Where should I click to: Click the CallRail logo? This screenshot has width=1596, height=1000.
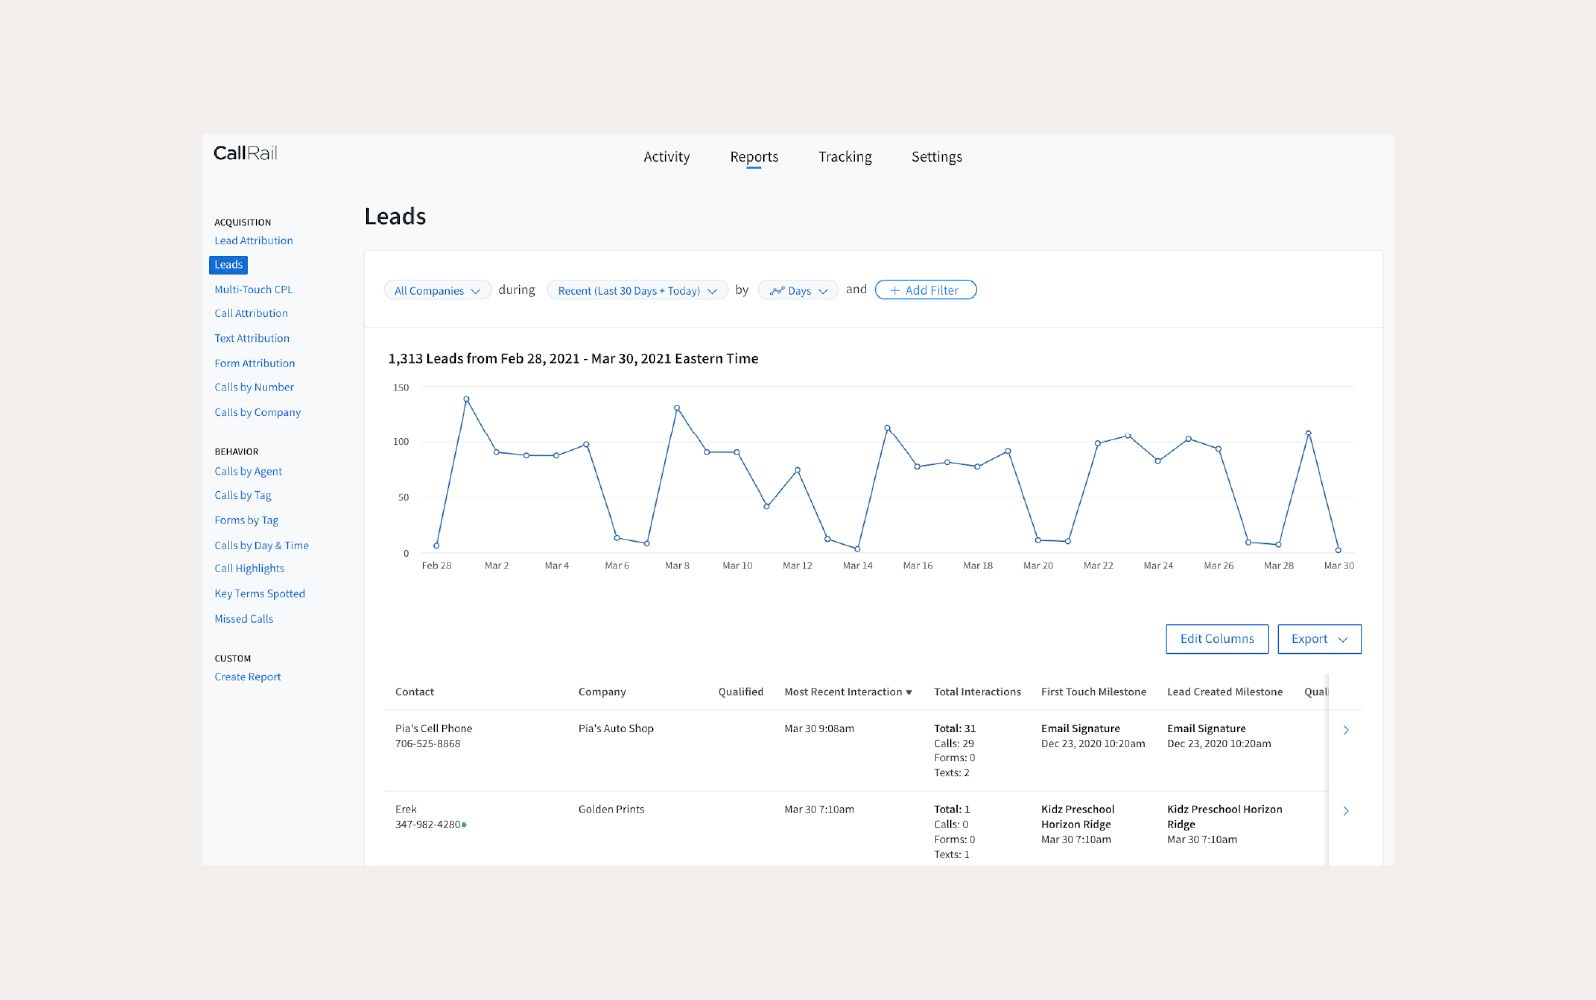click(245, 153)
